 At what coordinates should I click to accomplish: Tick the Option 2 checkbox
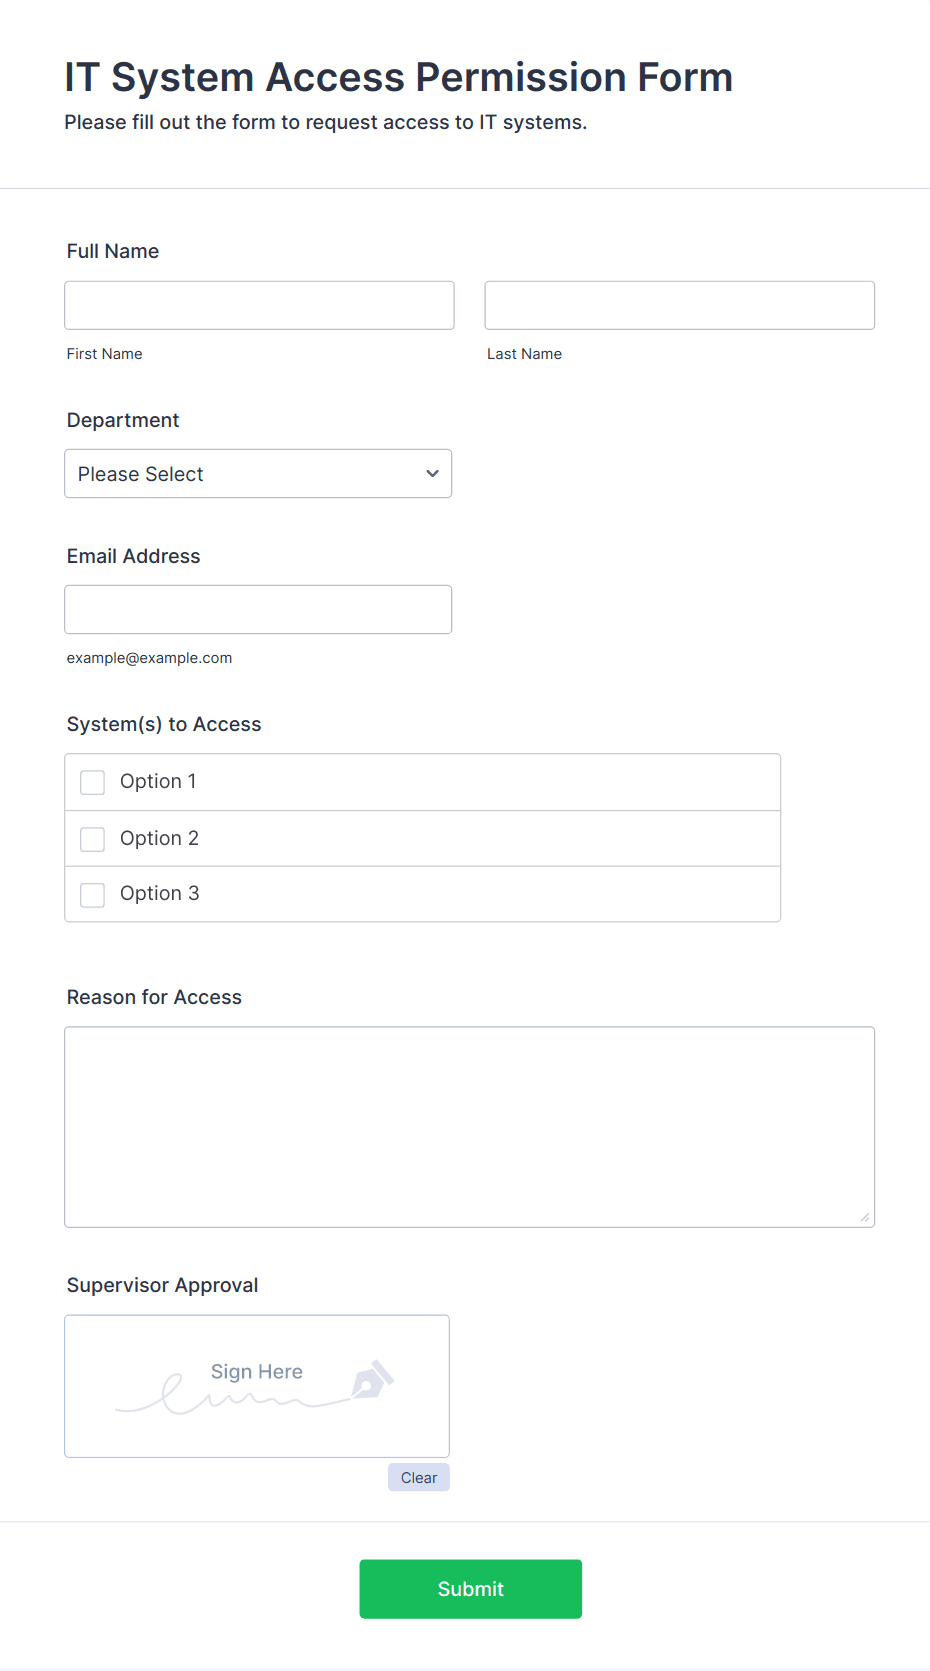[x=93, y=839]
